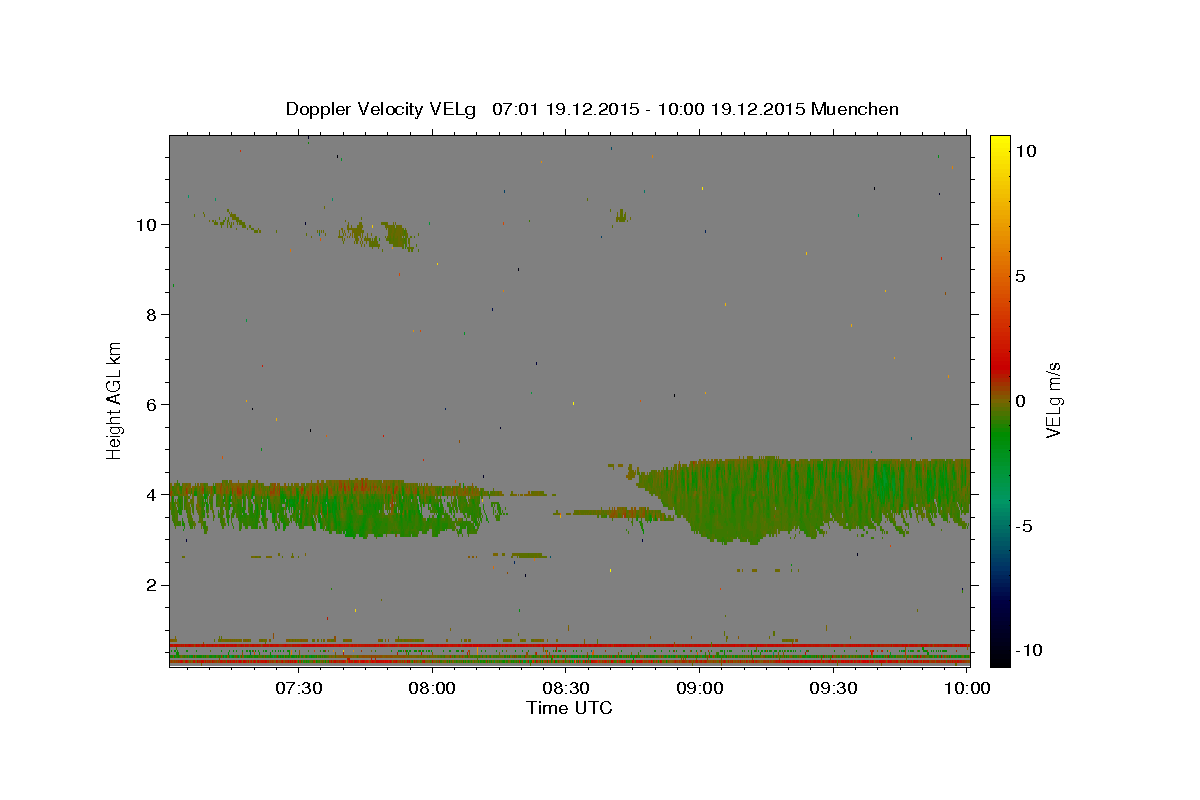
Task: Click the 10:00 time tick label
Action: (968, 688)
